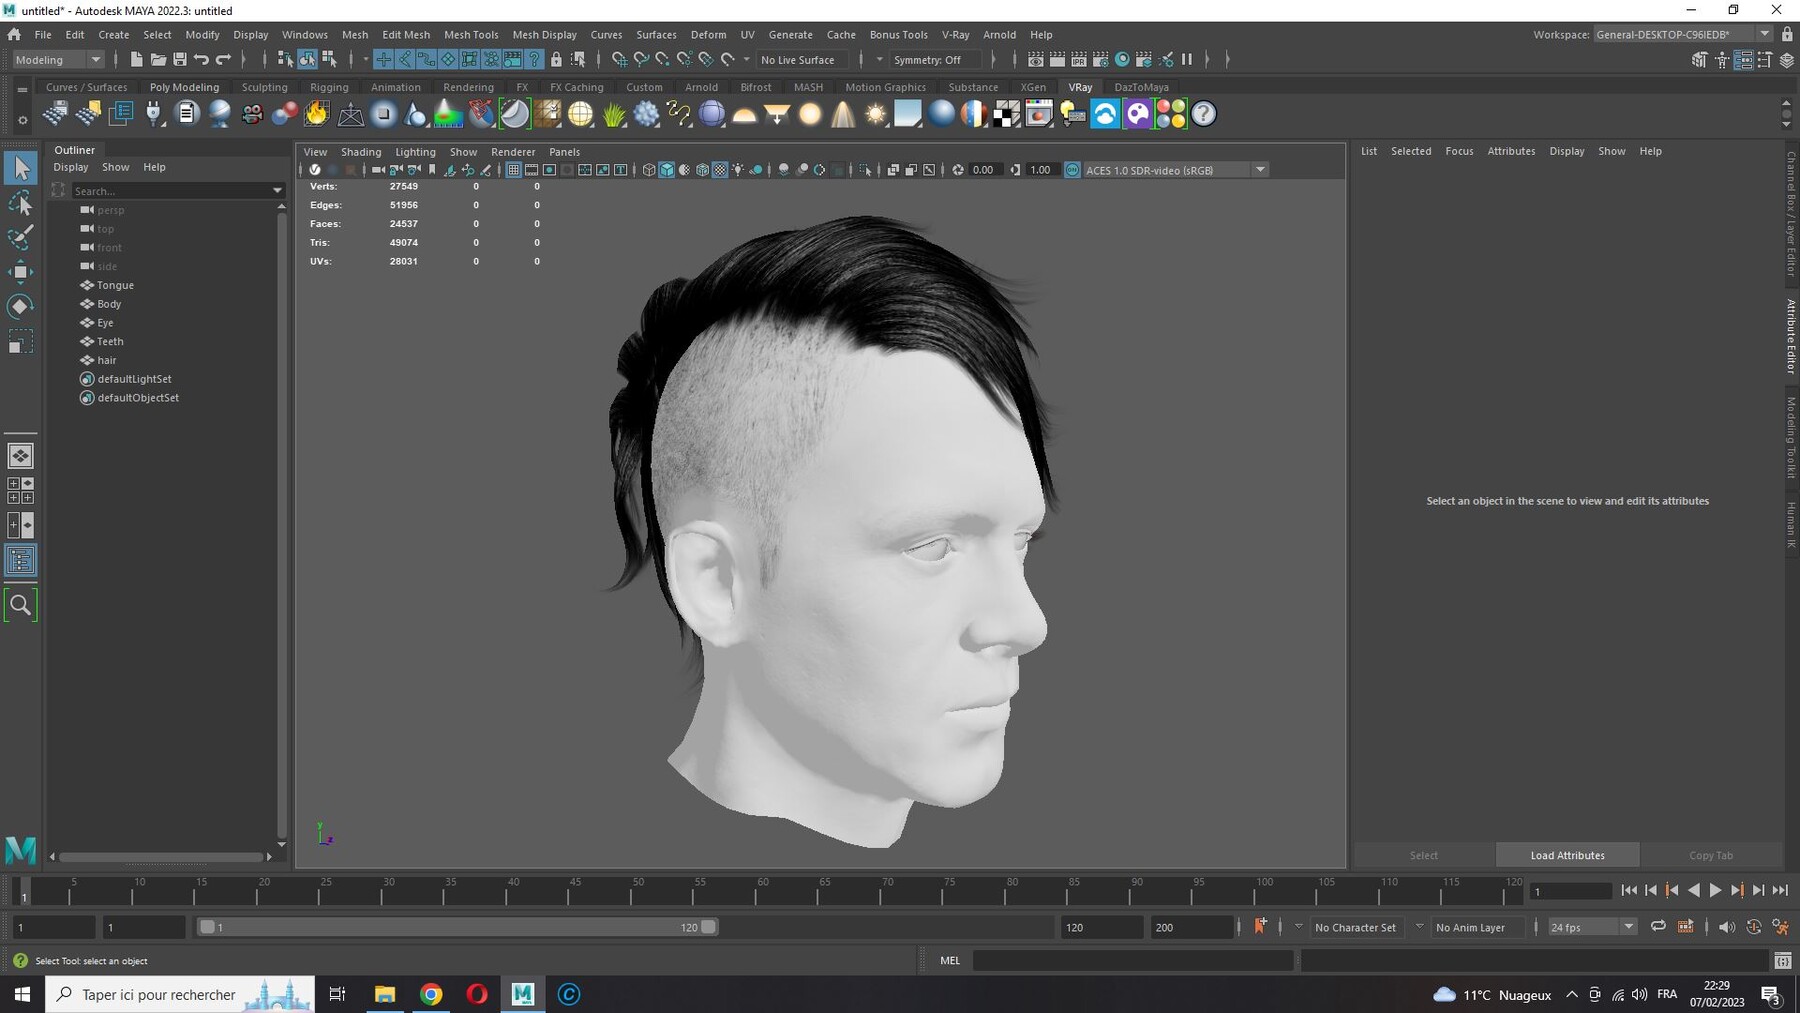Select the hair node in Outliner

(107, 360)
